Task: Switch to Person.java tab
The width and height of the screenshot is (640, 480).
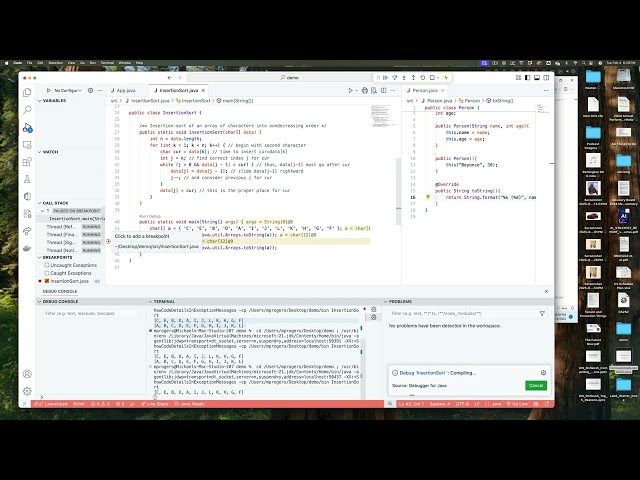Action: coord(425,90)
